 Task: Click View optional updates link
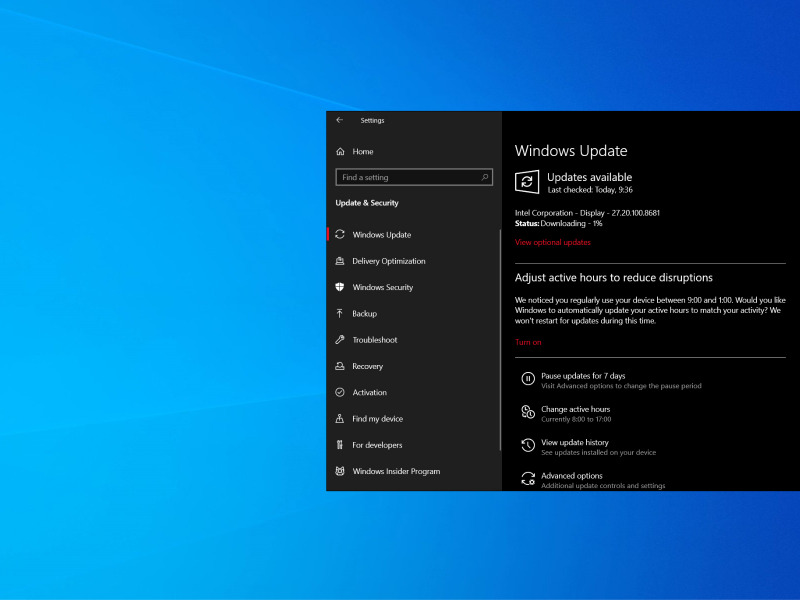pyautogui.click(x=553, y=242)
